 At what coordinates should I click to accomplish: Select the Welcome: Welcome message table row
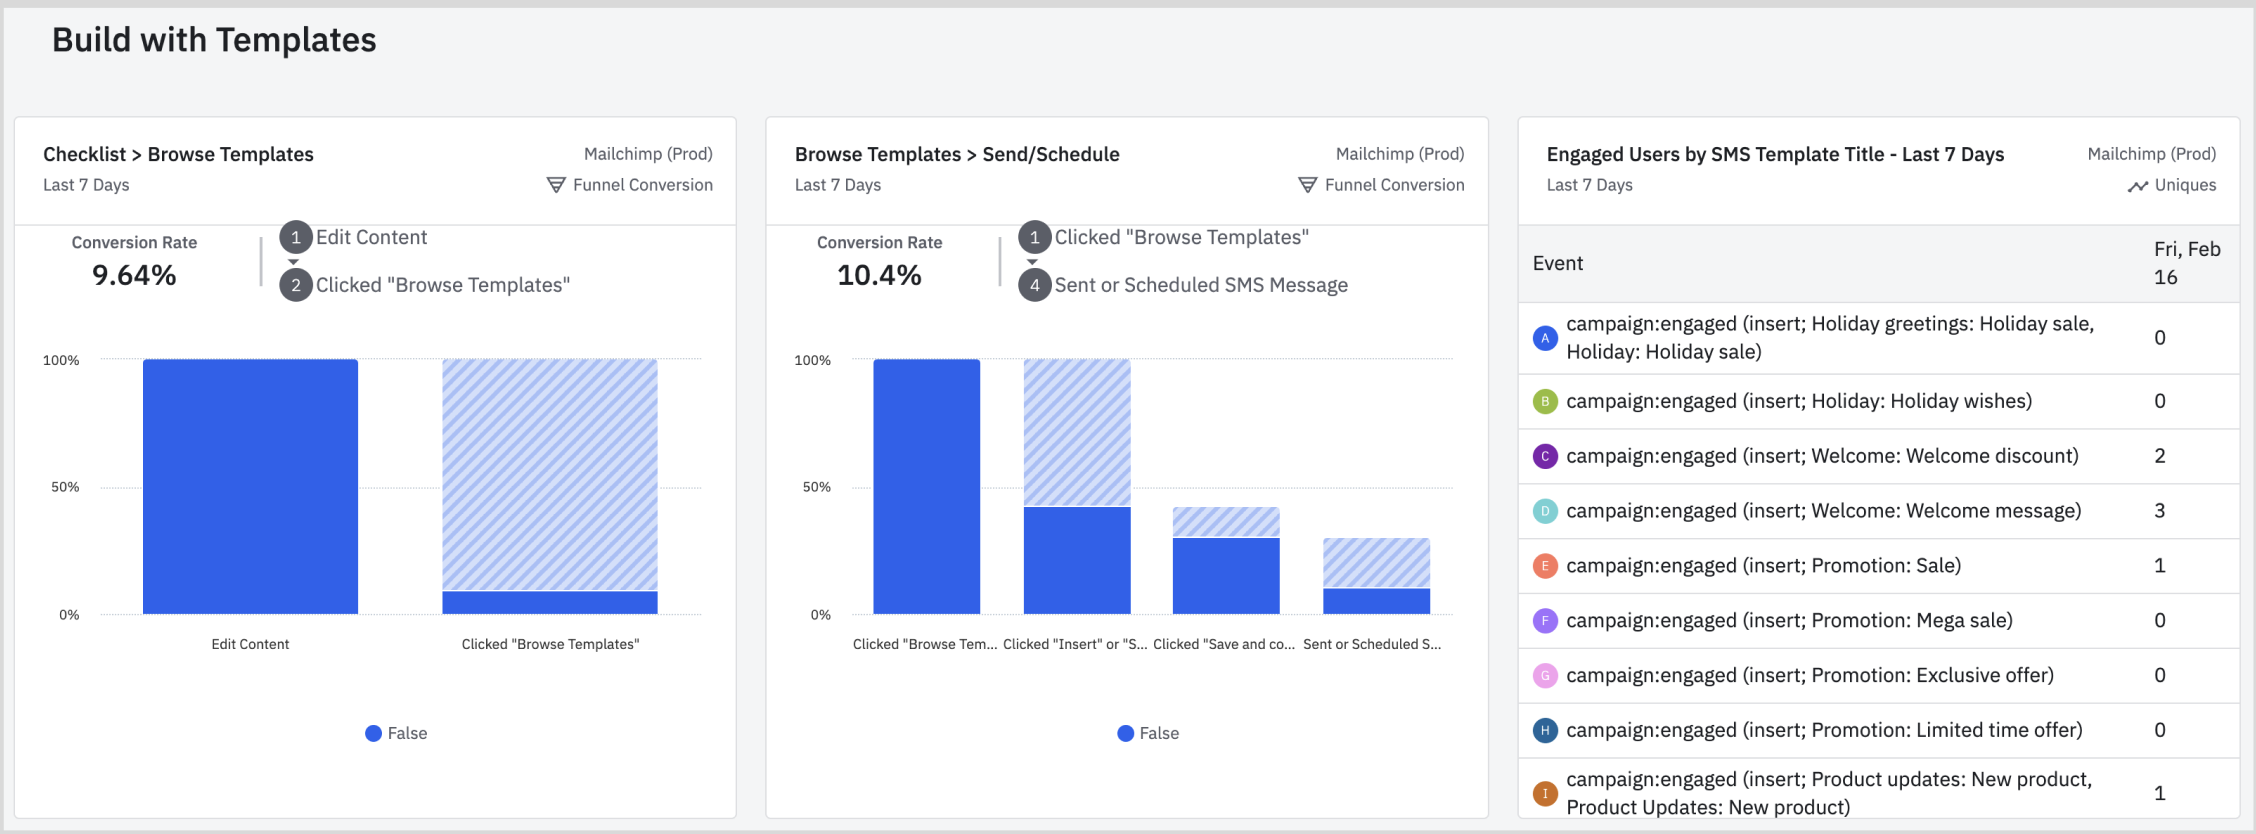[x=1823, y=511]
